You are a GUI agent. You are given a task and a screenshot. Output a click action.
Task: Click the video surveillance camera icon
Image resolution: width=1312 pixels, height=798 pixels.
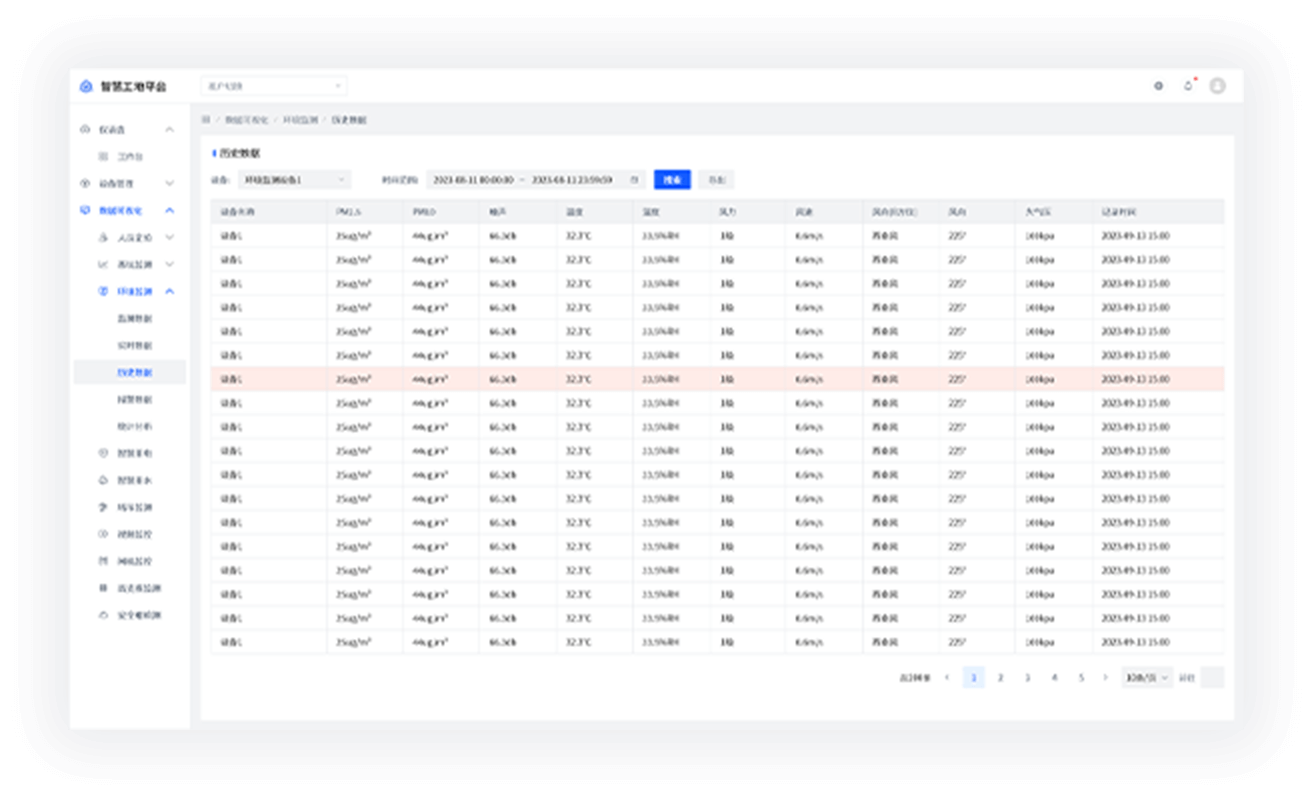click(103, 534)
